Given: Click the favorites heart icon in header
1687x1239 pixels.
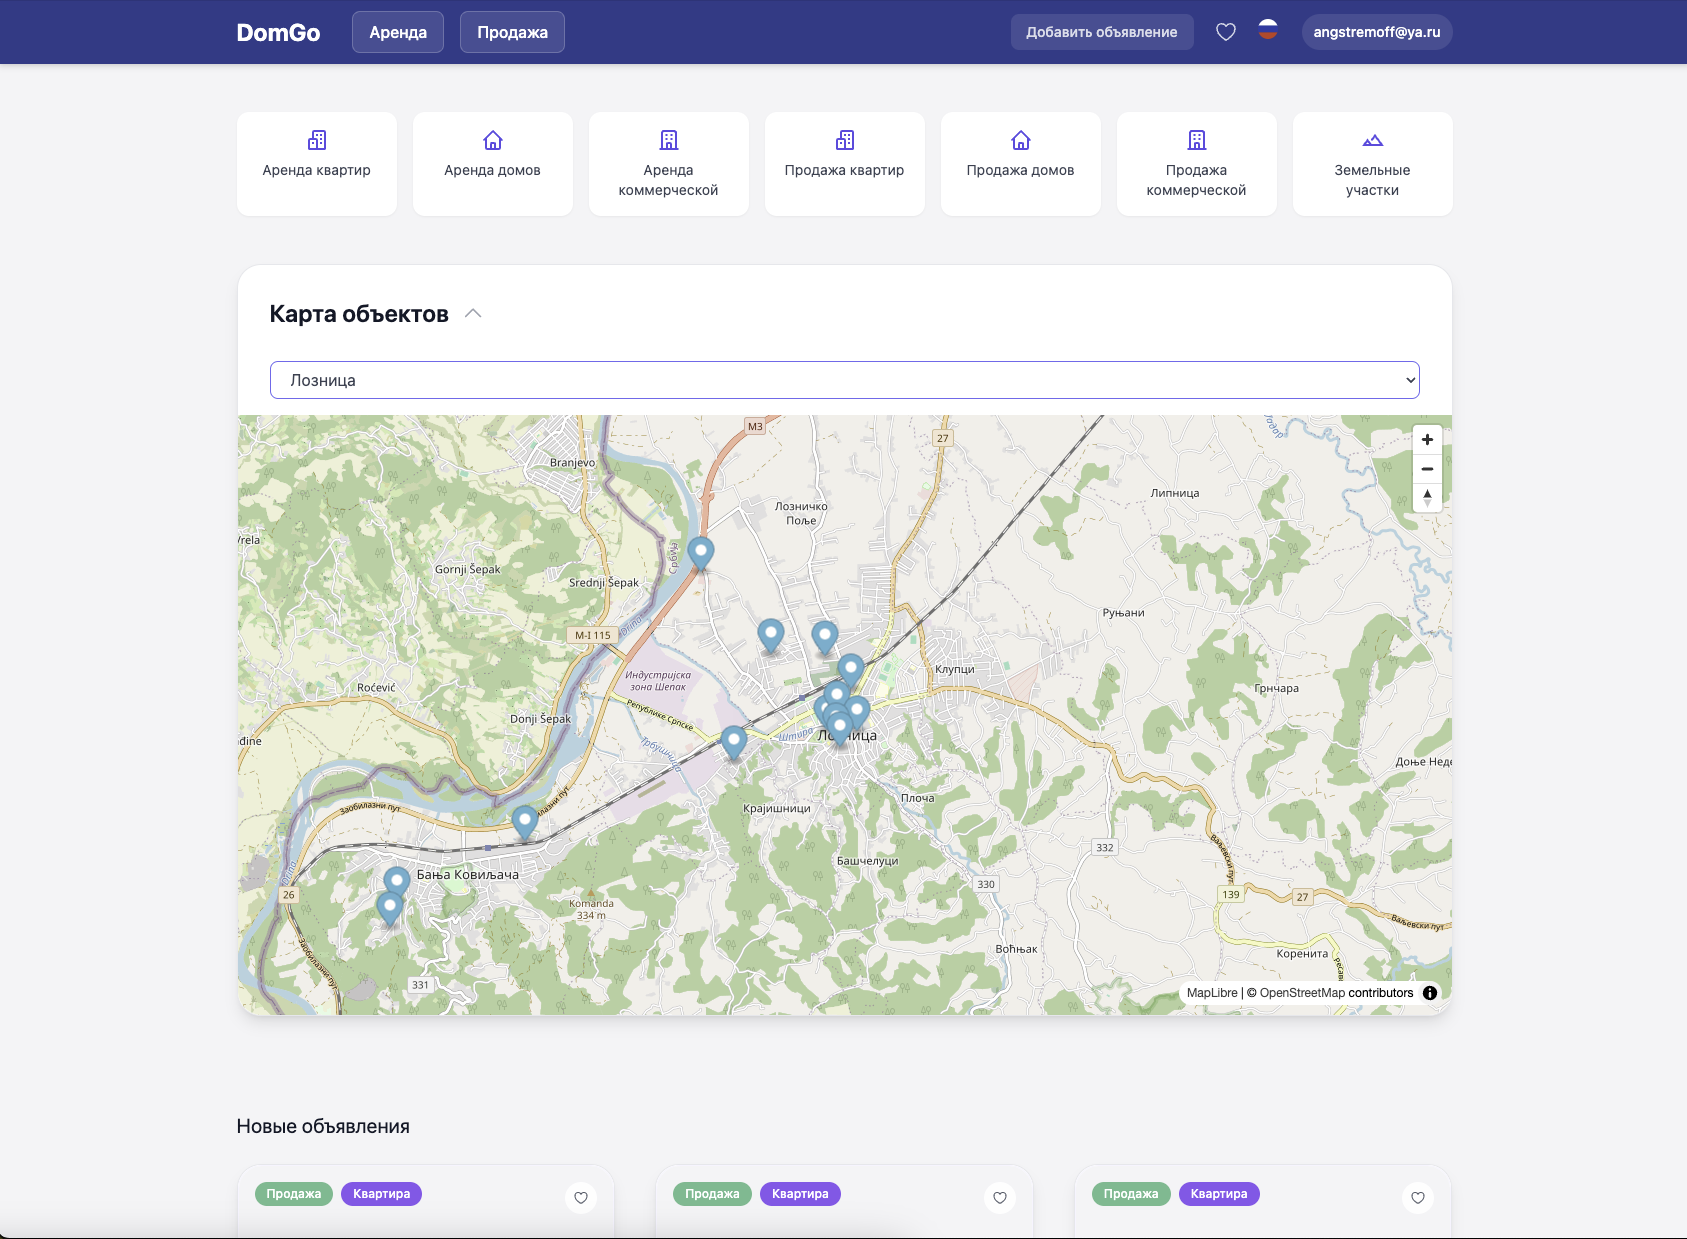Looking at the screenshot, I should pos(1225,32).
